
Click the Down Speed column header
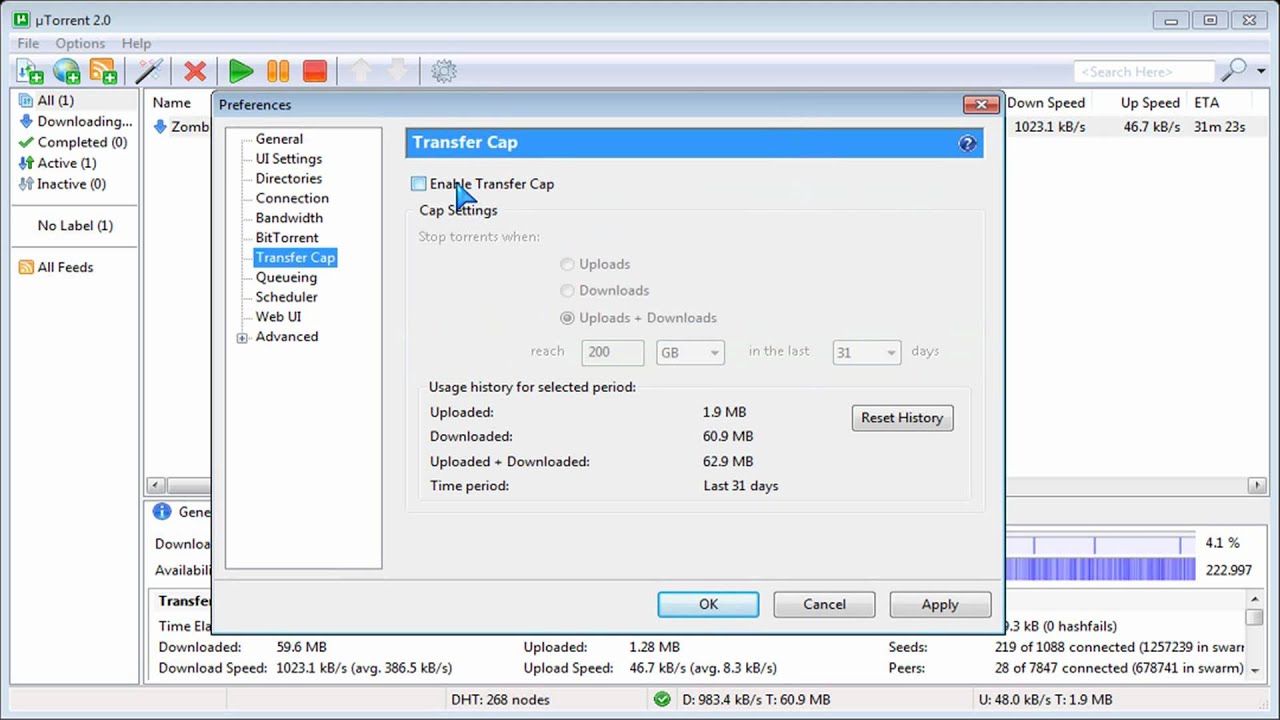[1046, 102]
